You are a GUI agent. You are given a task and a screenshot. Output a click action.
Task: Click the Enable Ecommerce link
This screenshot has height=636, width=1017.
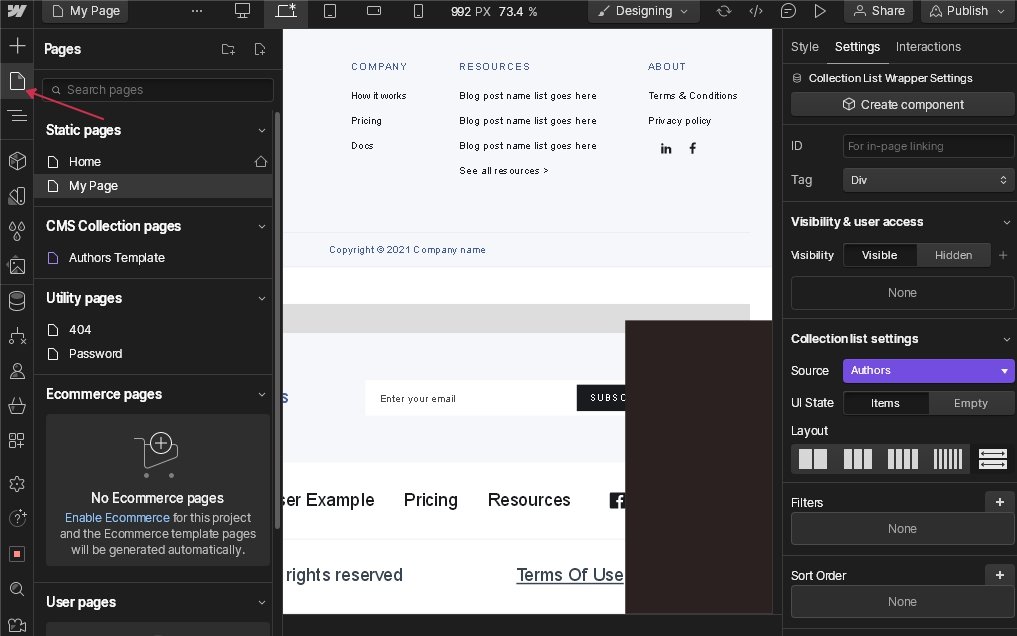[117, 518]
